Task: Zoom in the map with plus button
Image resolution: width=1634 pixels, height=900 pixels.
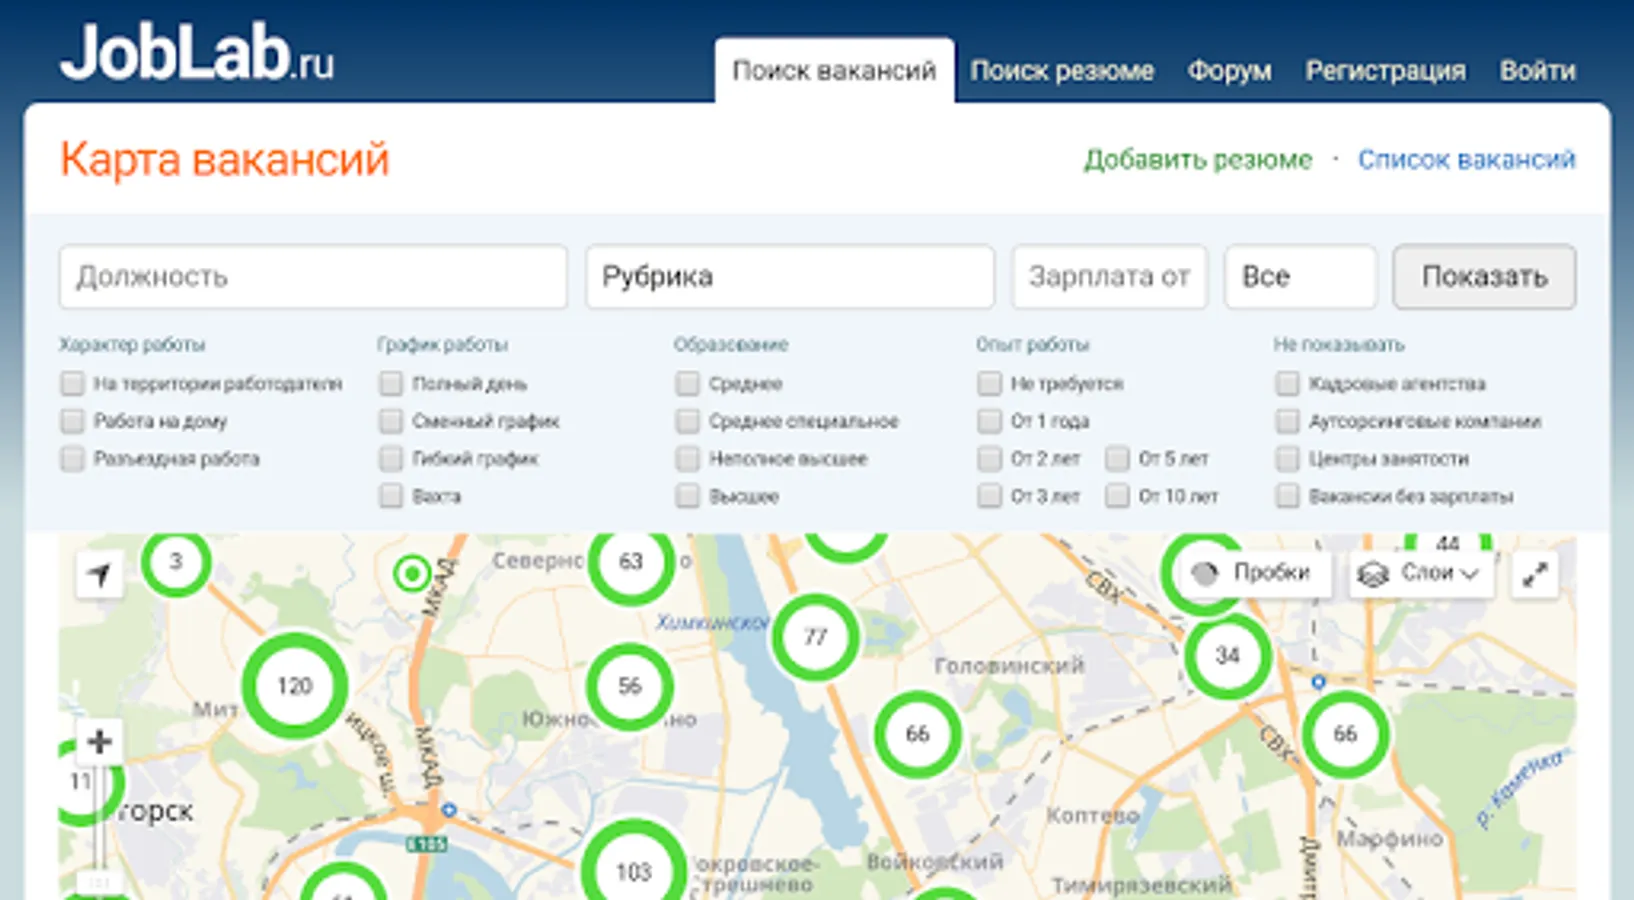Action: point(99,741)
